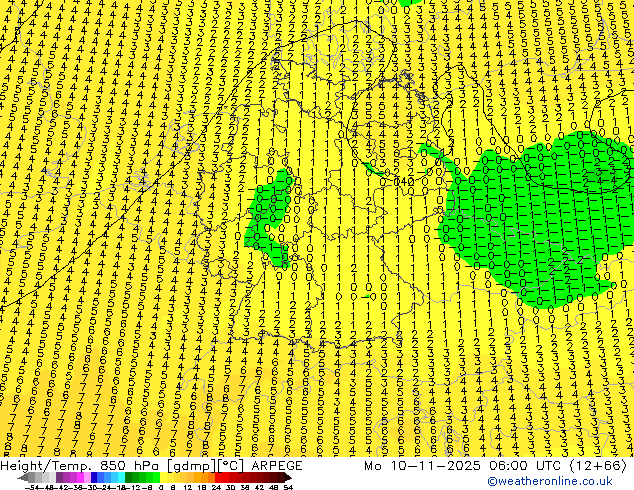
Task: Click the '(12+66)' forecast run label
Action: (598, 465)
